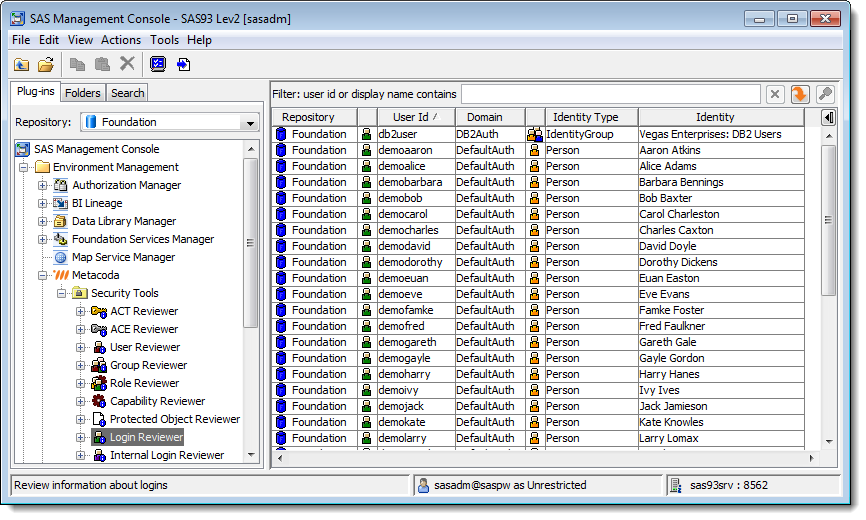The image size is (866, 520).
Task: Click the Group Reviewer icon
Action: click(x=99, y=365)
